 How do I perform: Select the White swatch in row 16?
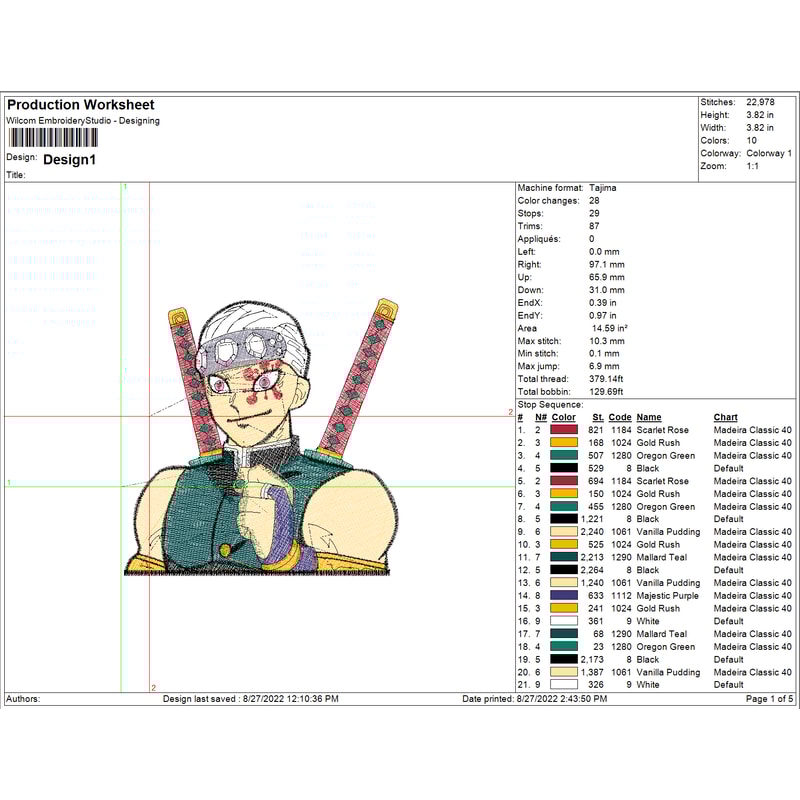(x=564, y=621)
